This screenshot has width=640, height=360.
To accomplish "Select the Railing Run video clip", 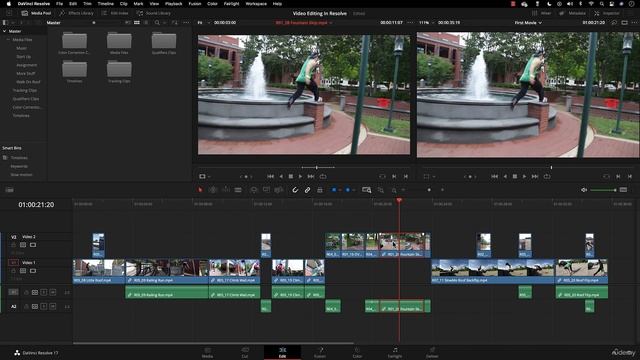I will point(167,271).
